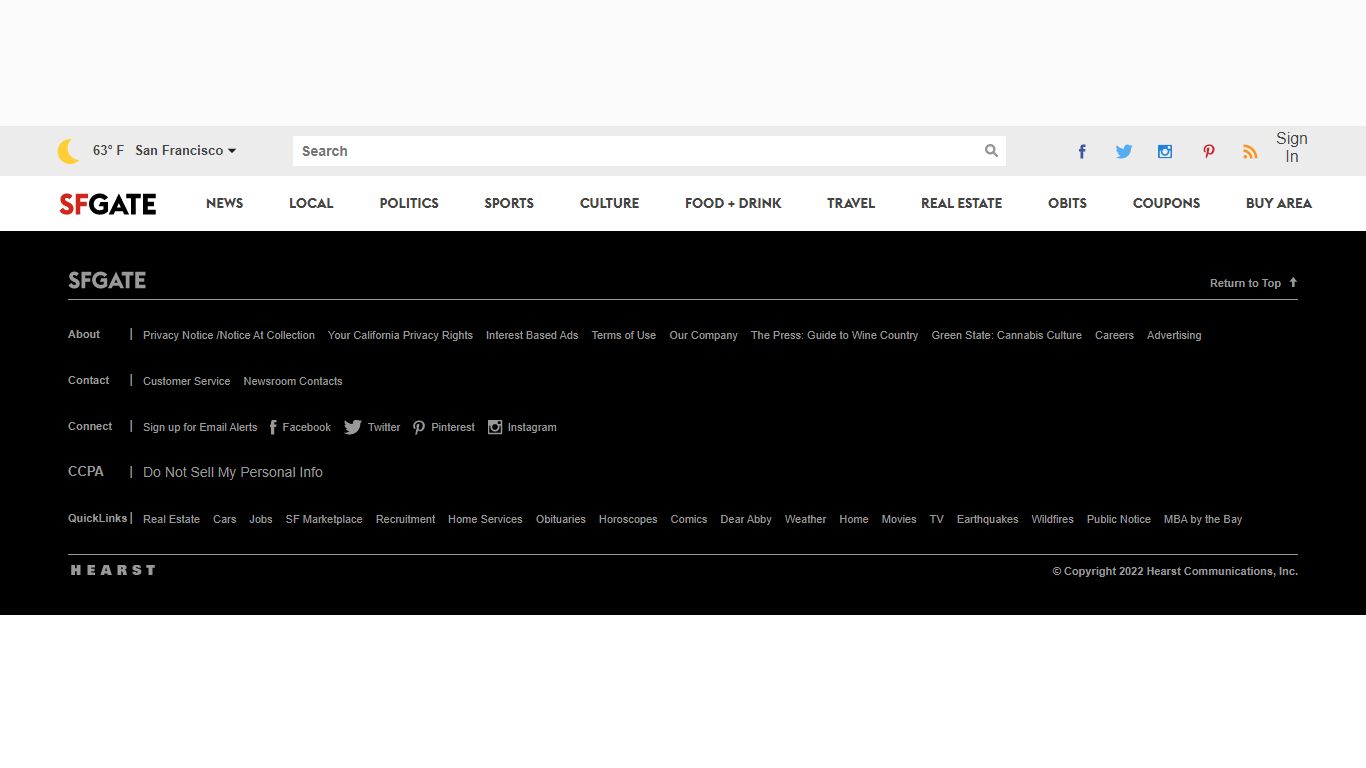Open the footer Twitter link
Image resolution: width=1366 pixels, height=768 pixels.
(372, 427)
